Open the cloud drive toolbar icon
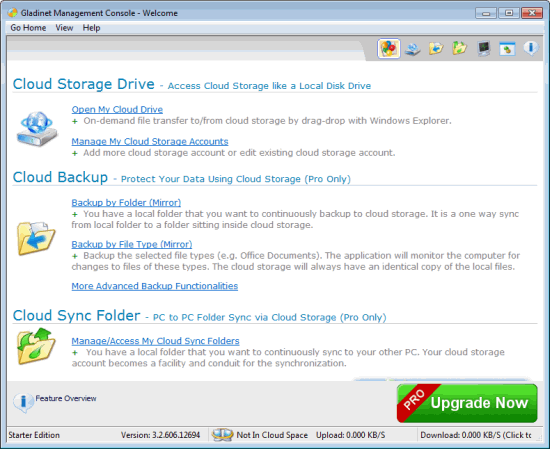 click(412, 48)
